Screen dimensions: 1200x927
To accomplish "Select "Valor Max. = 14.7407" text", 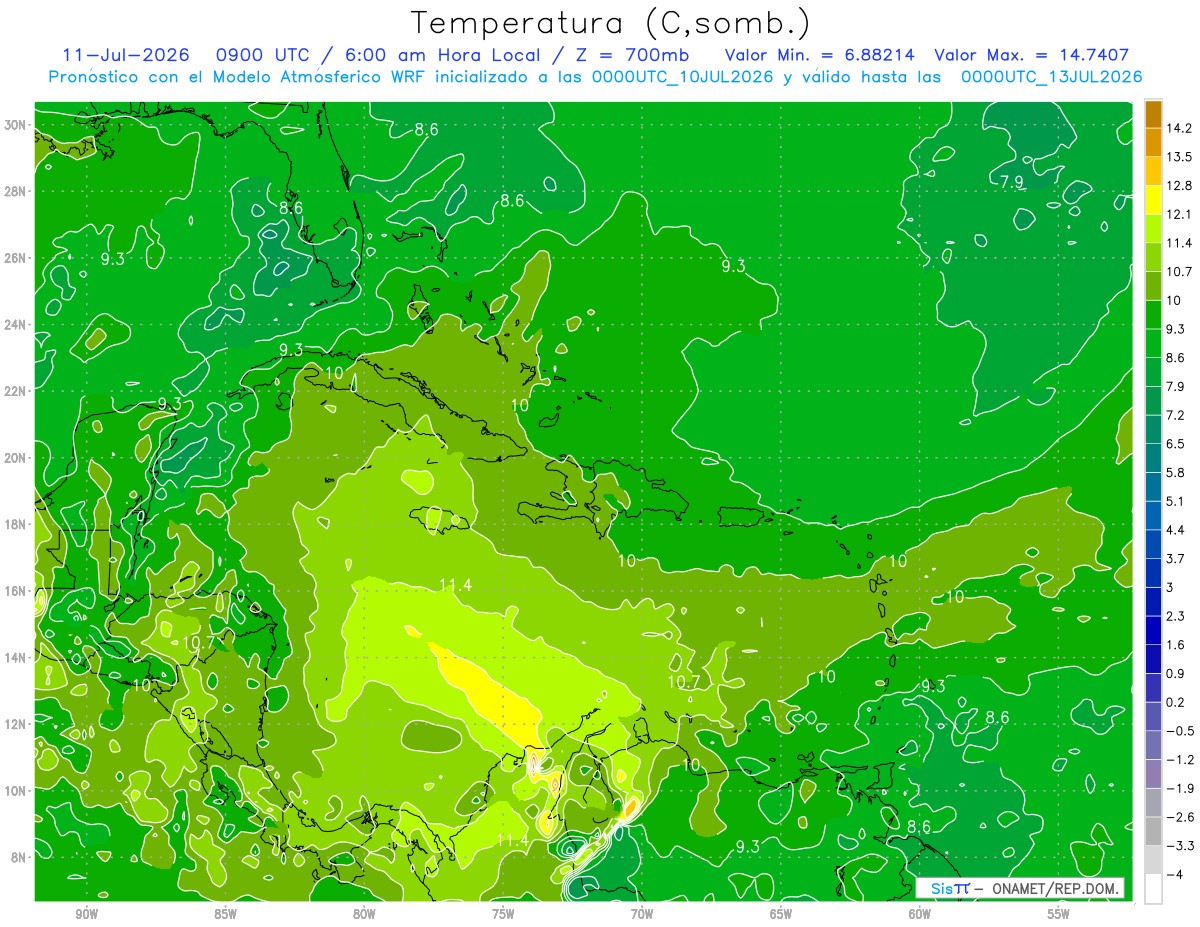I will [1031, 55].
